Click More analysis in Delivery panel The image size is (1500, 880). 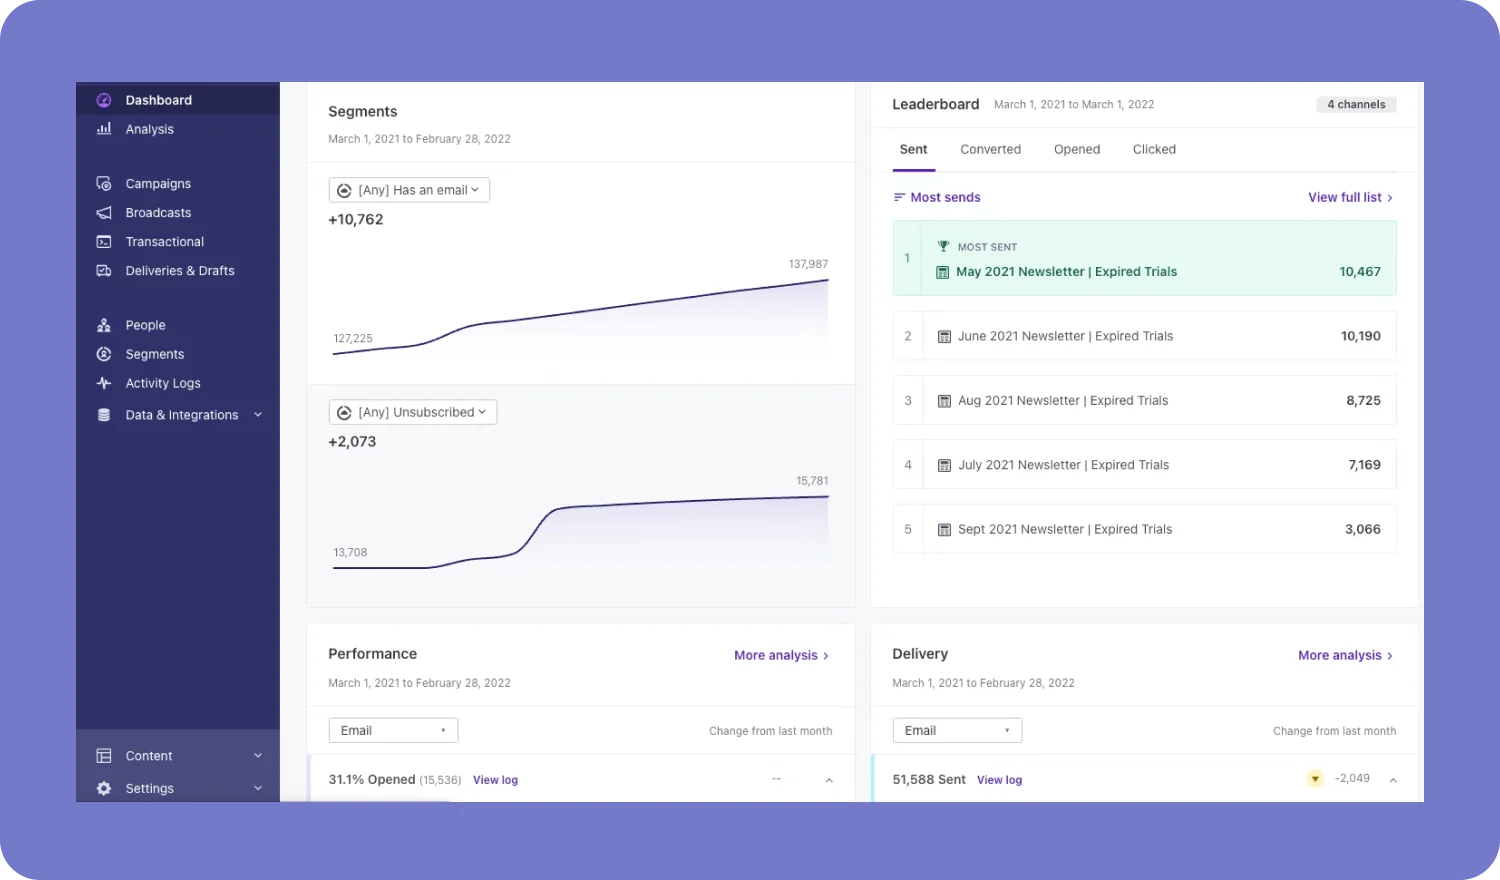click(x=1345, y=655)
